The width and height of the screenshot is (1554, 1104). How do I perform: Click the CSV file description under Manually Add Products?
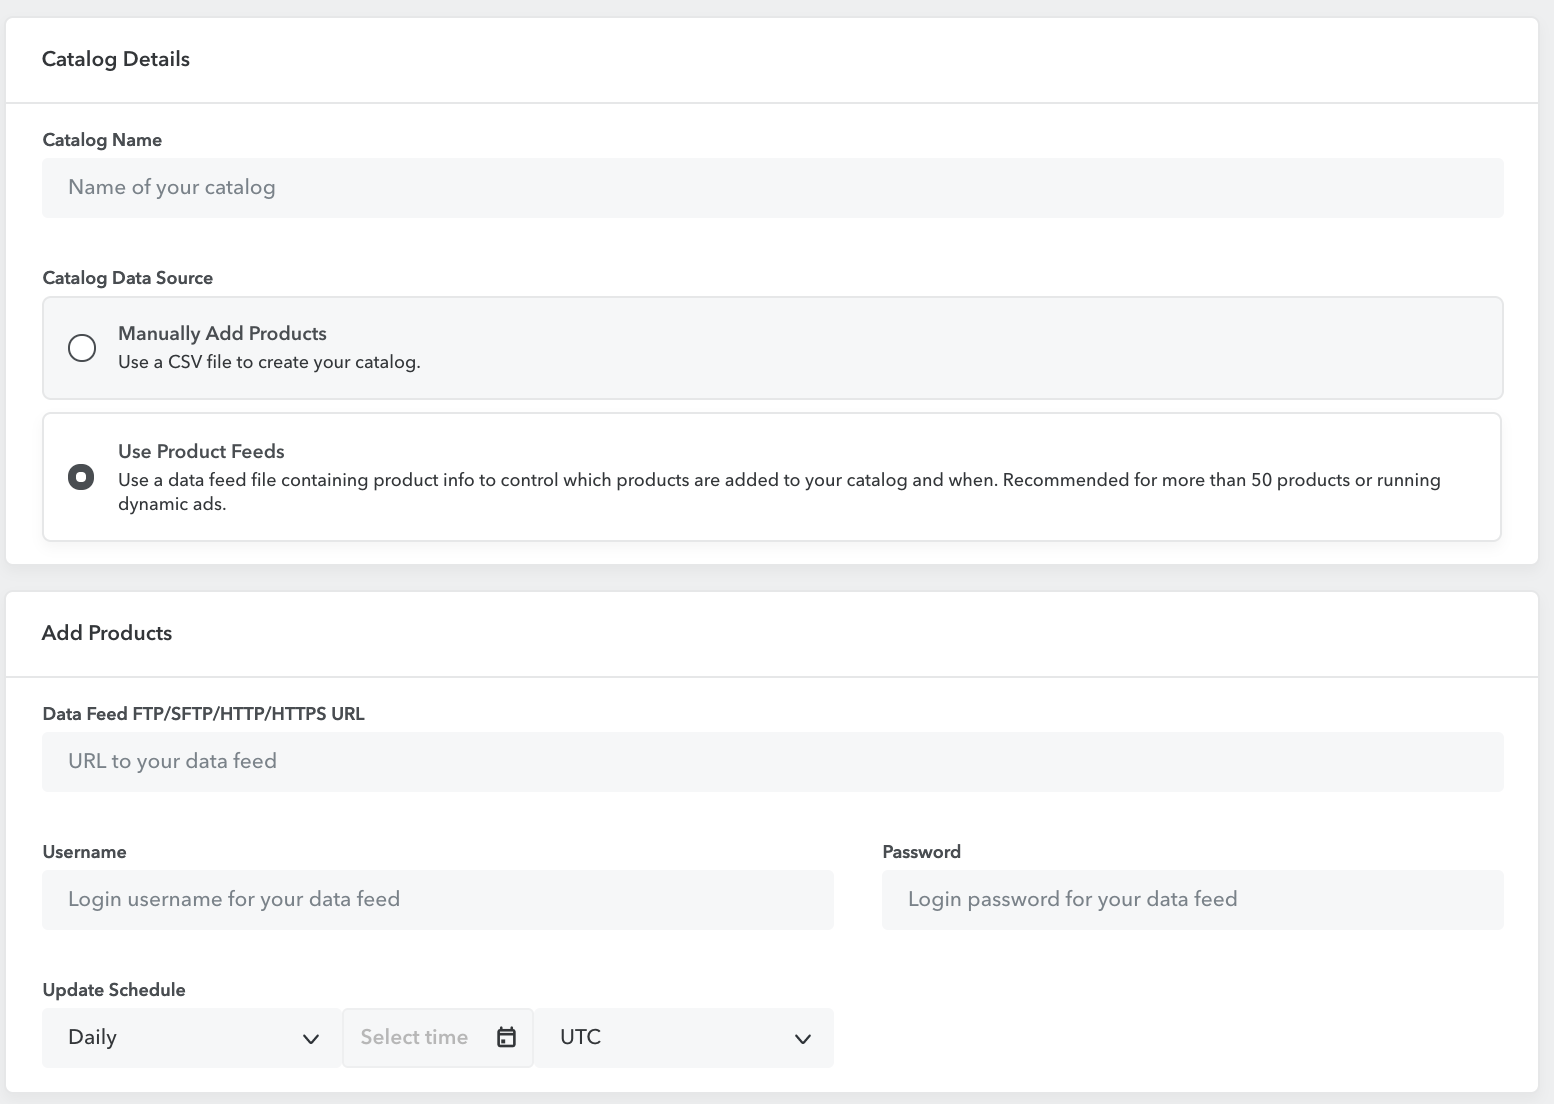click(269, 362)
